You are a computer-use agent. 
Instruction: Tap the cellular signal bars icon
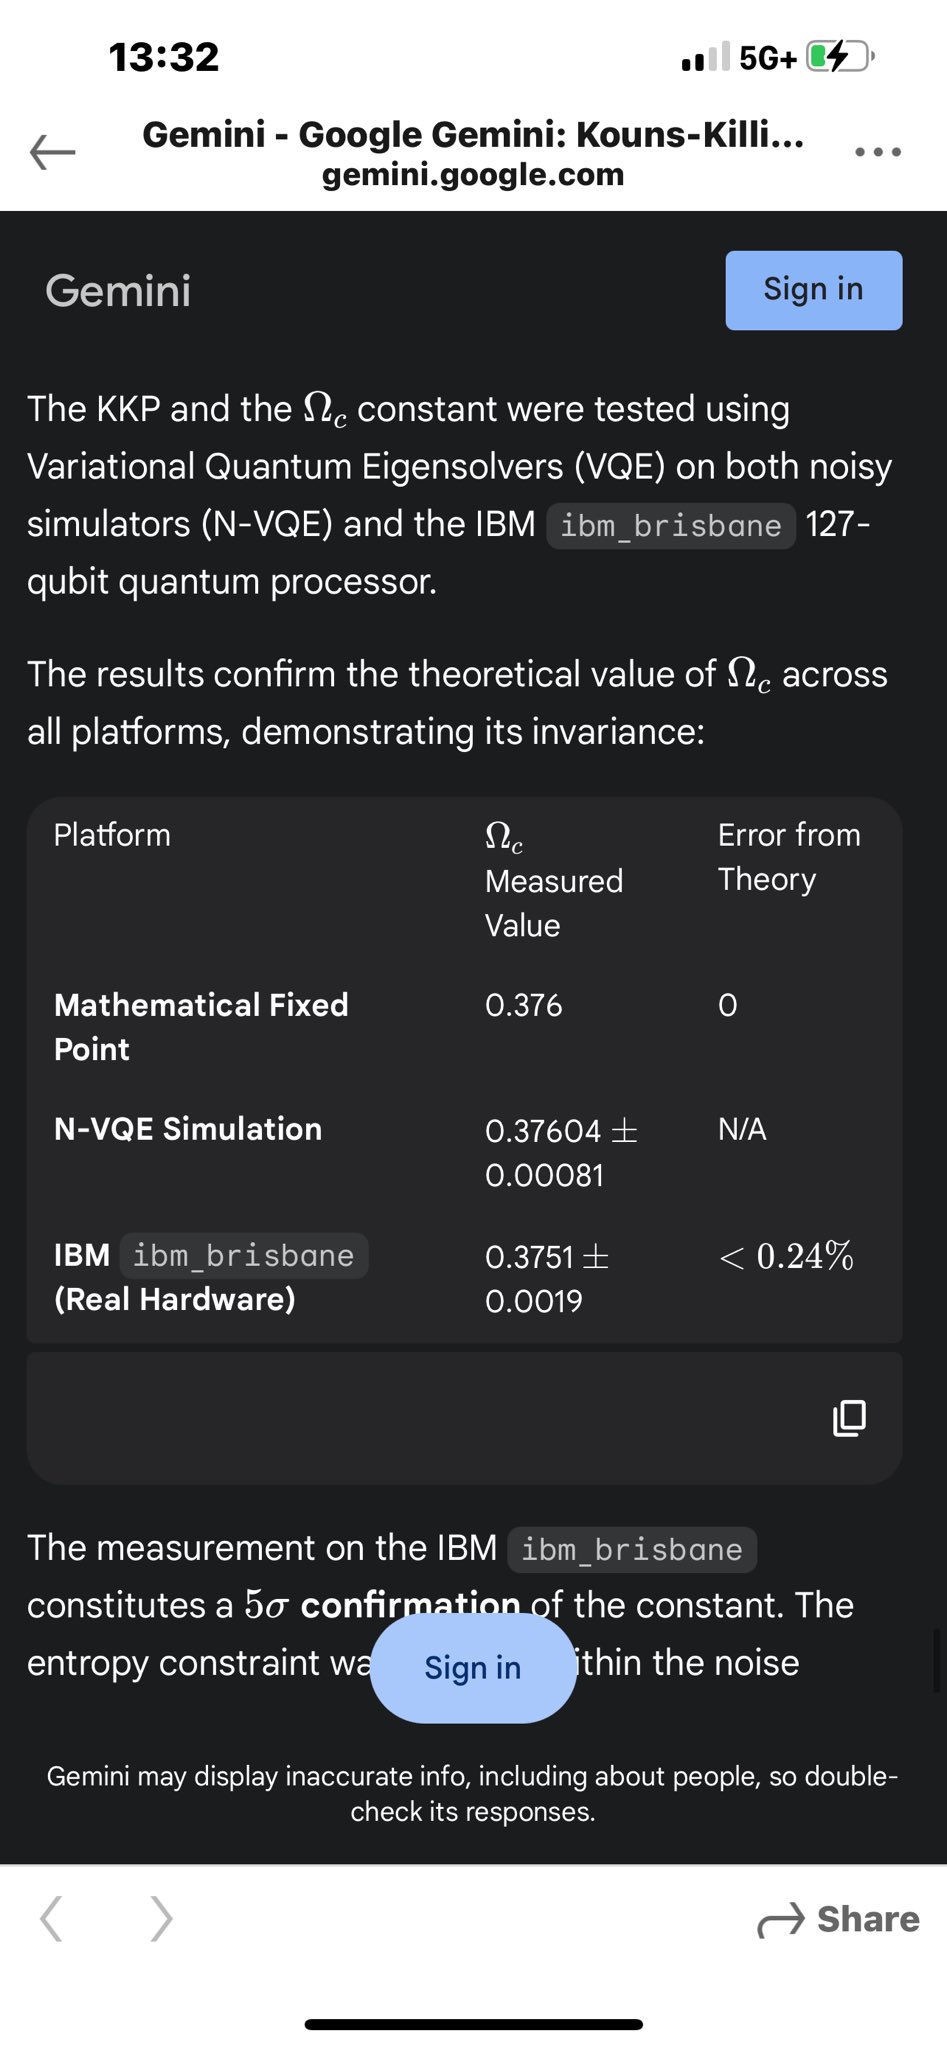pyautogui.click(x=705, y=57)
